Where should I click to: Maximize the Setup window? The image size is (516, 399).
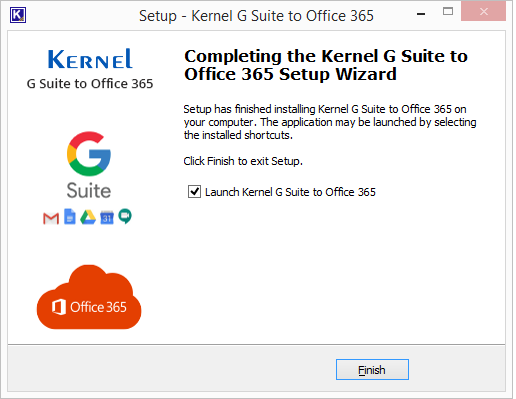point(448,12)
